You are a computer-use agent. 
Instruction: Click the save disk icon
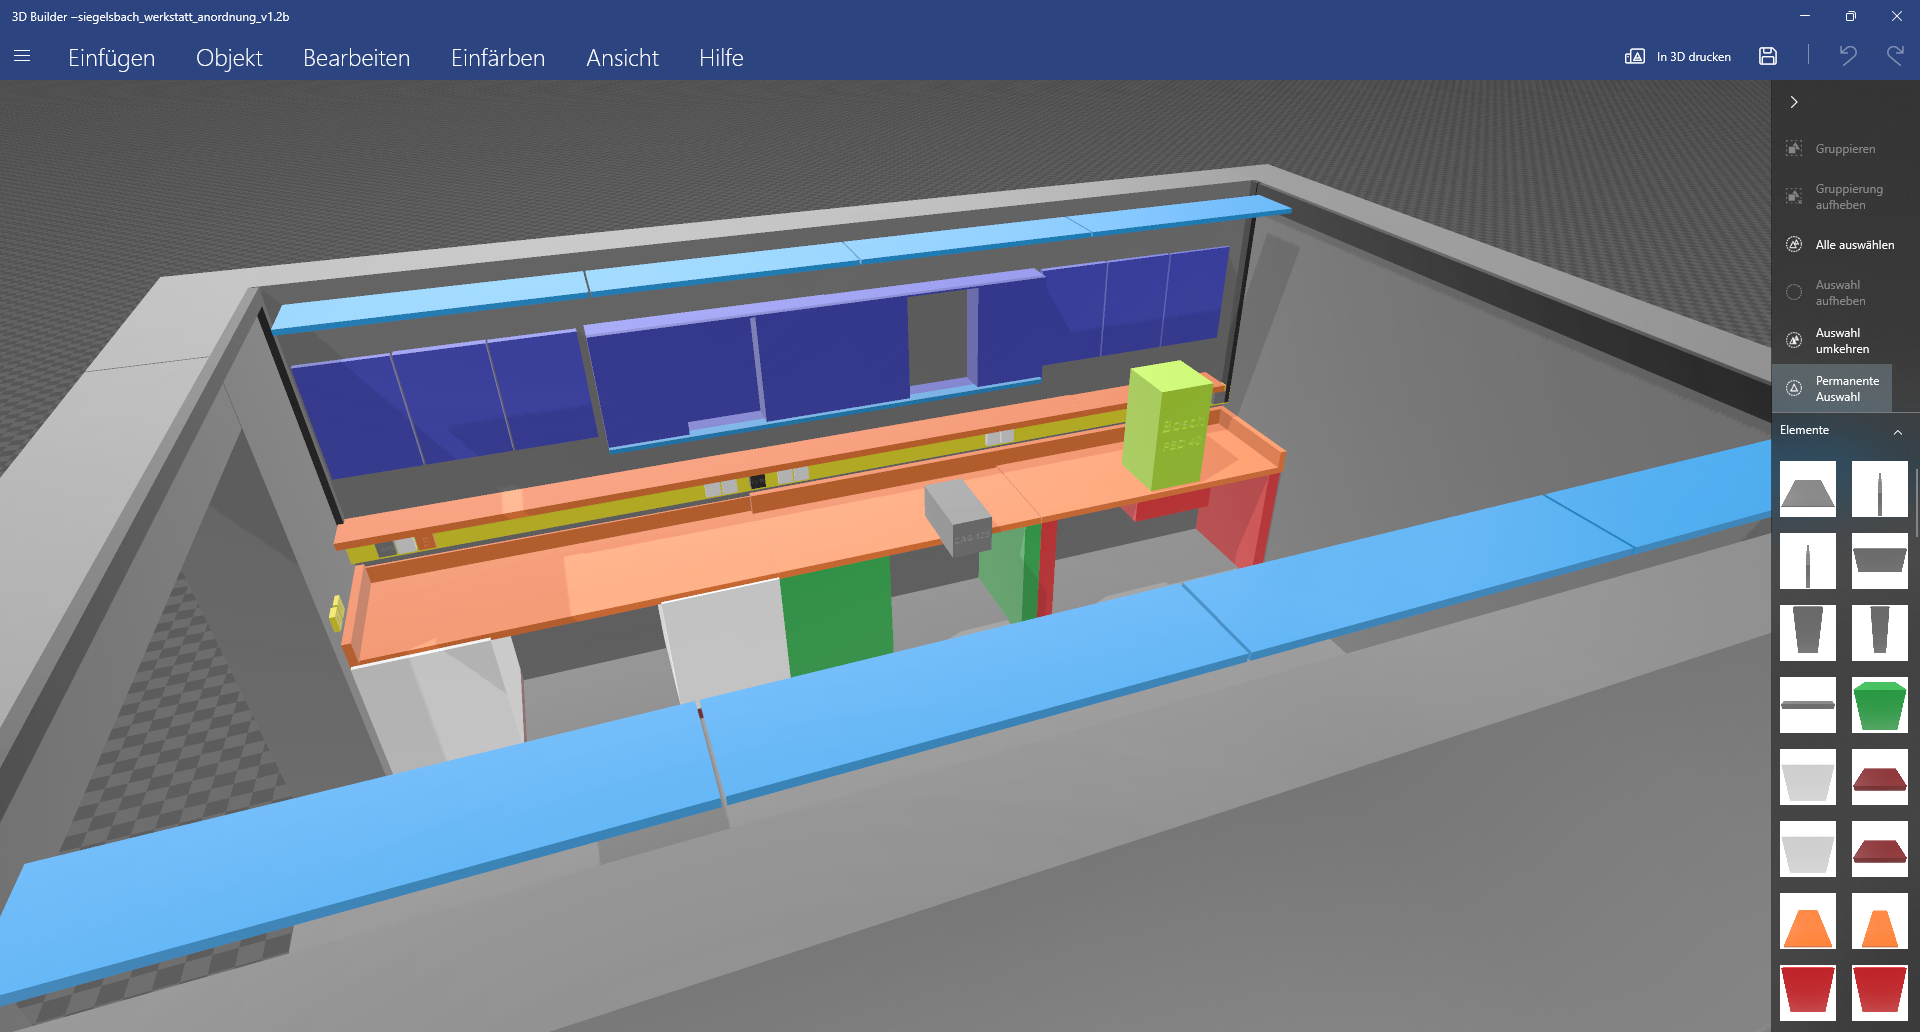click(1768, 57)
